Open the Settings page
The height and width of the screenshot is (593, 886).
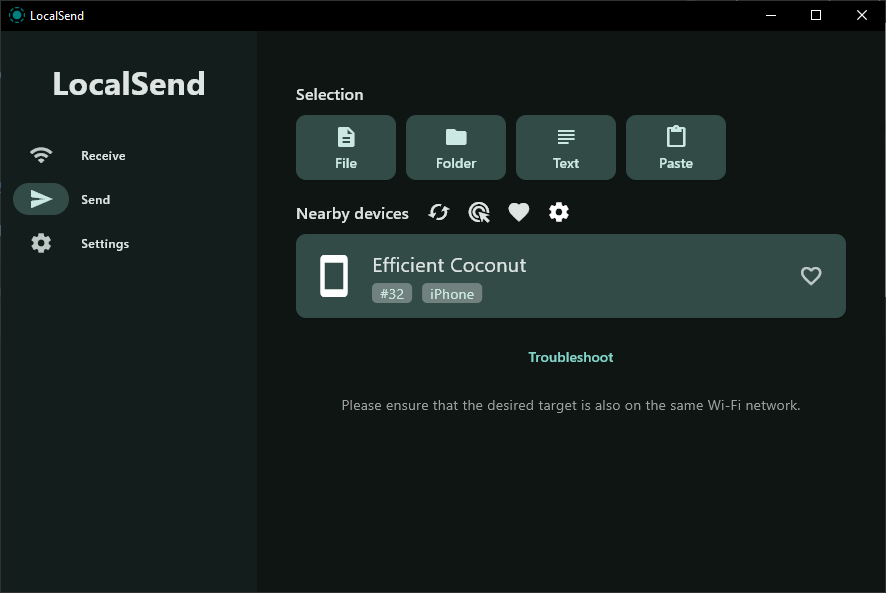tap(104, 243)
